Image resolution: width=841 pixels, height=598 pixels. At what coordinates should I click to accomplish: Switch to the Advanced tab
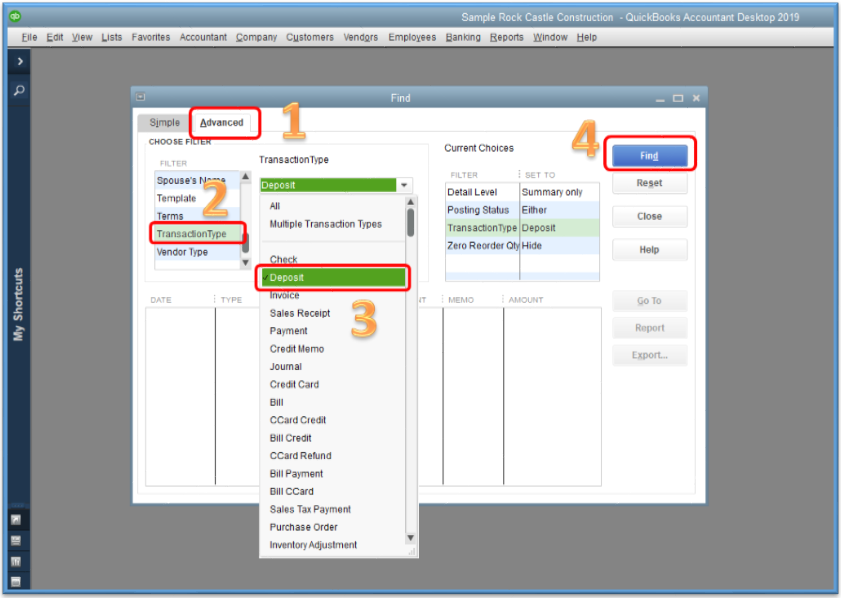222,122
